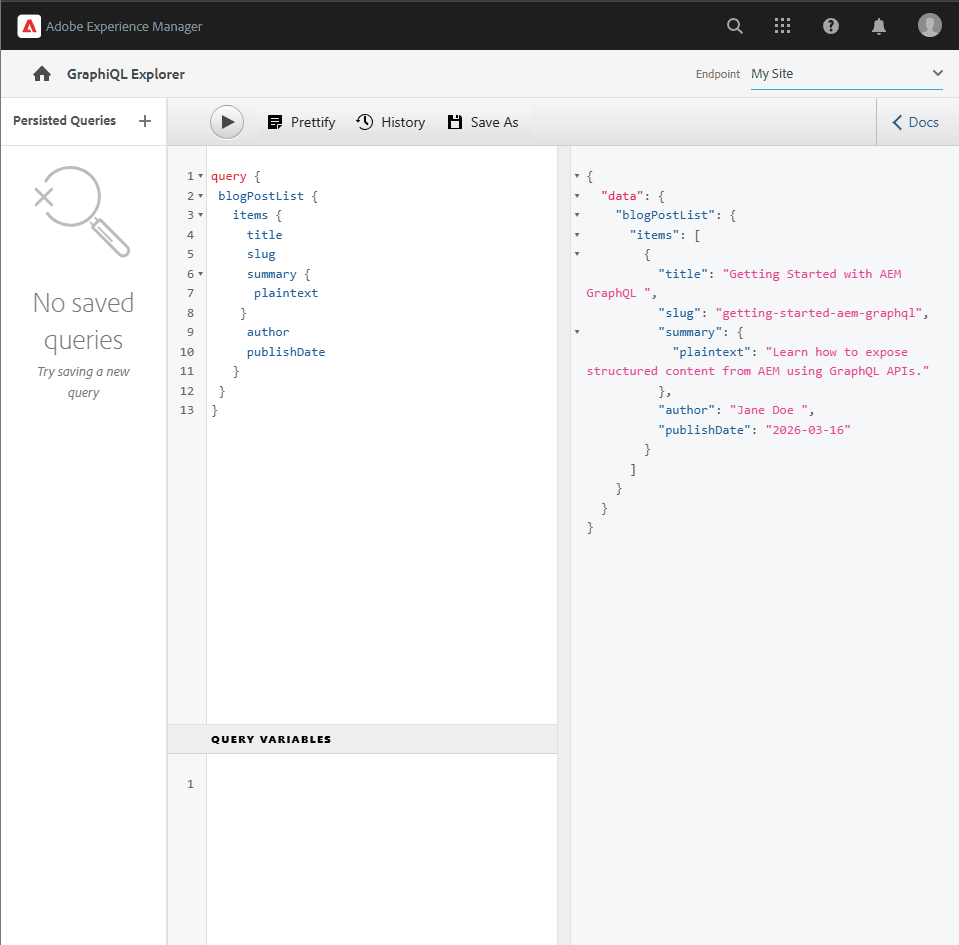This screenshot has width=959, height=945.
Task: Open the Endpoint My Site dropdown
Action: coord(846,74)
